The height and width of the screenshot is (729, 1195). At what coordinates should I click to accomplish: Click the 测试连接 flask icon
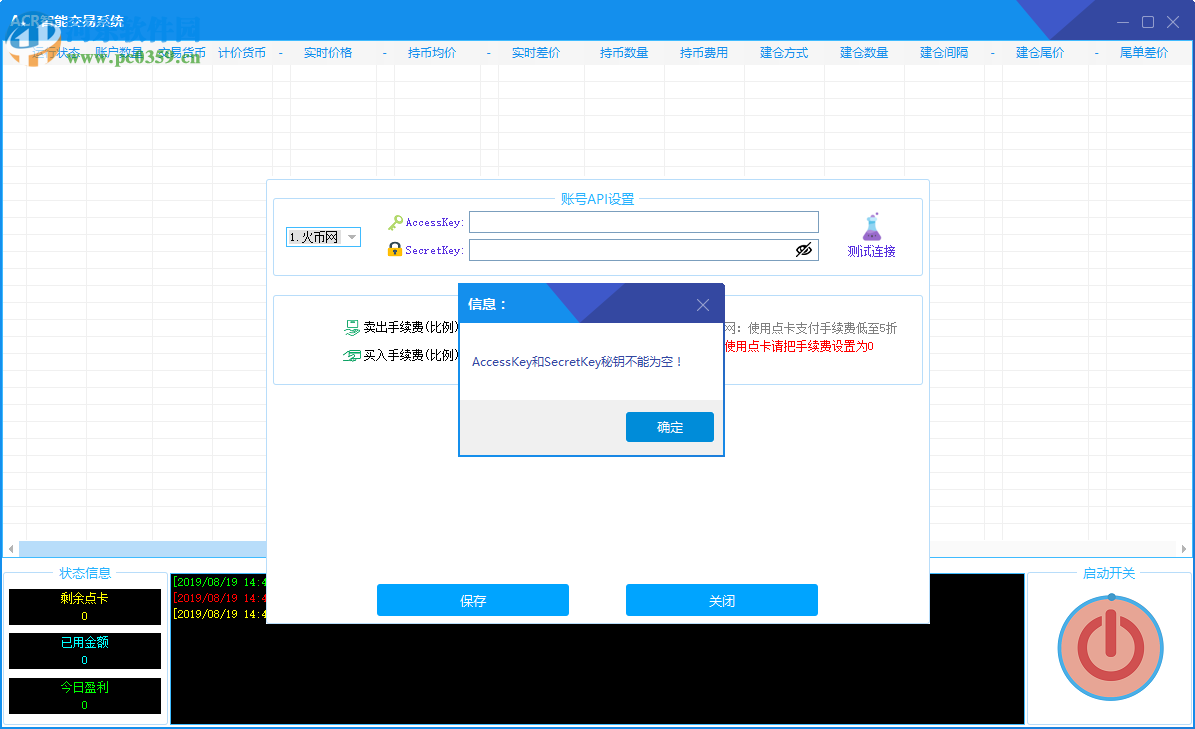point(871,228)
